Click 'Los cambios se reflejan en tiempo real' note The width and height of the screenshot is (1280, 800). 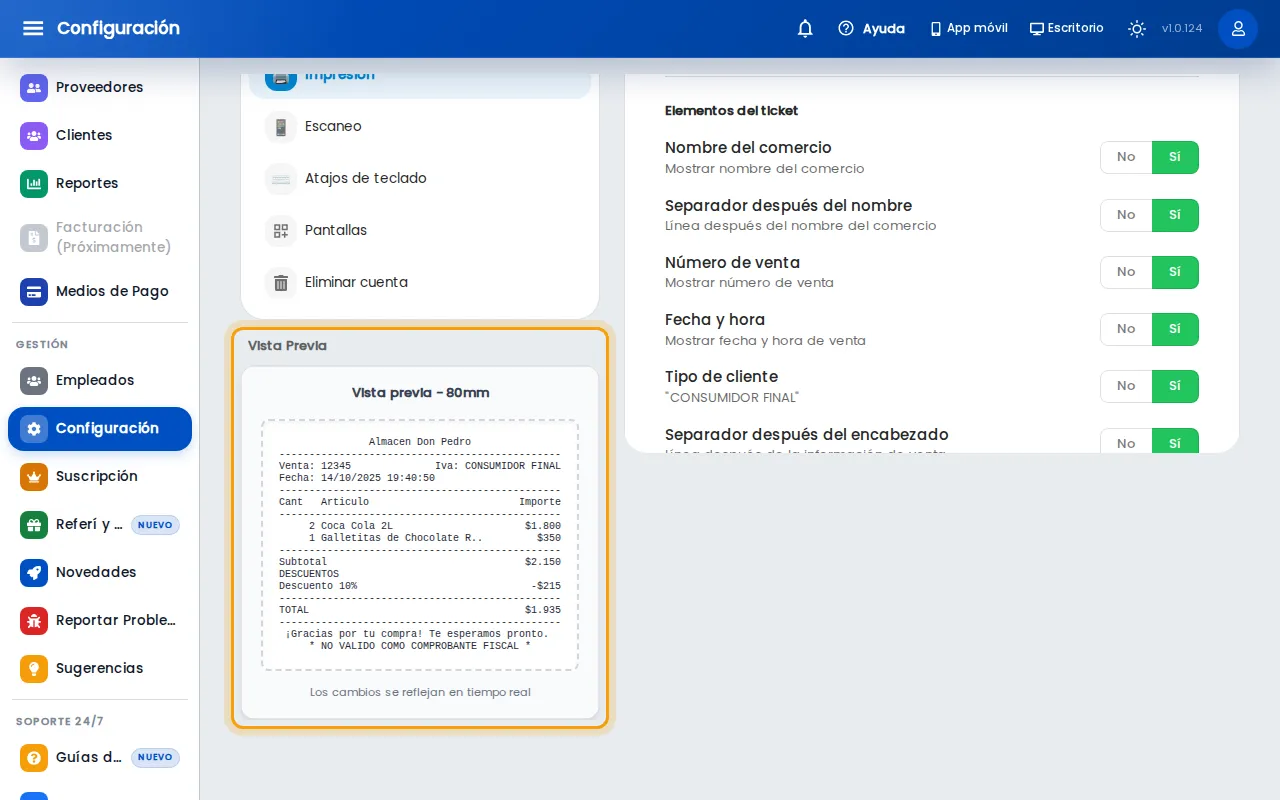pos(420,692)
